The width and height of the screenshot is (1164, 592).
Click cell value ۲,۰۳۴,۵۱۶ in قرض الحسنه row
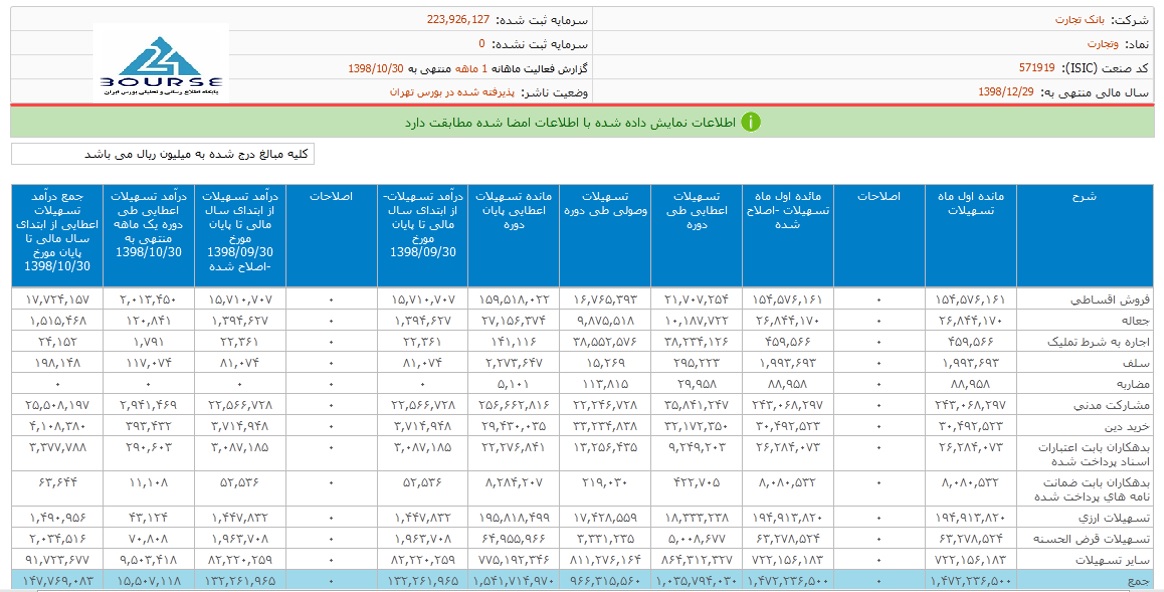[x=57, y=539]
